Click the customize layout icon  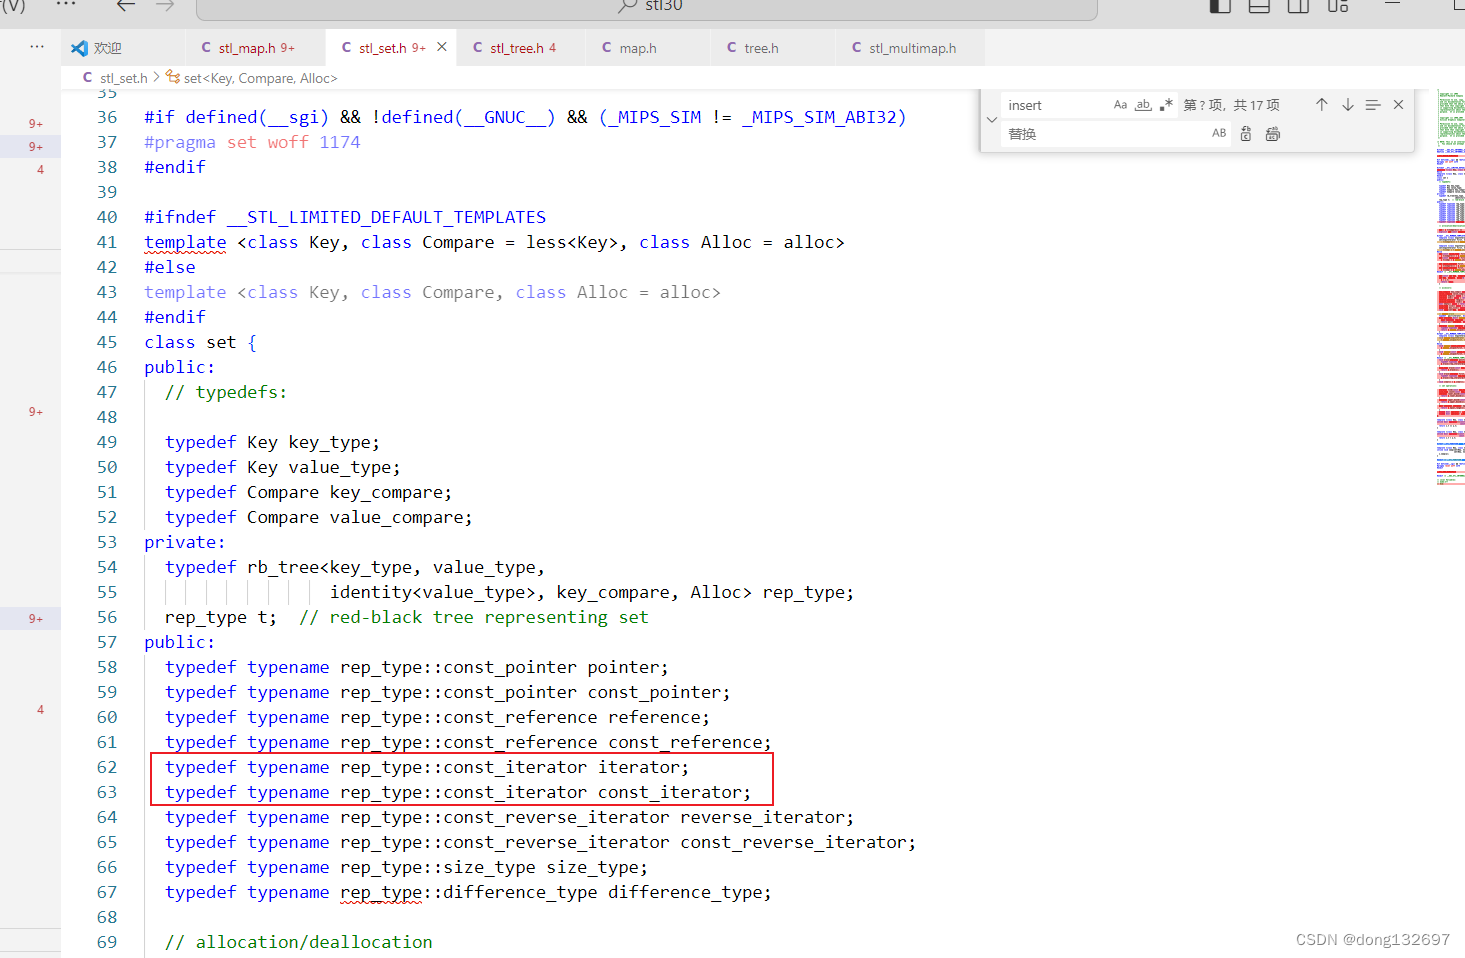point(1338,6)
